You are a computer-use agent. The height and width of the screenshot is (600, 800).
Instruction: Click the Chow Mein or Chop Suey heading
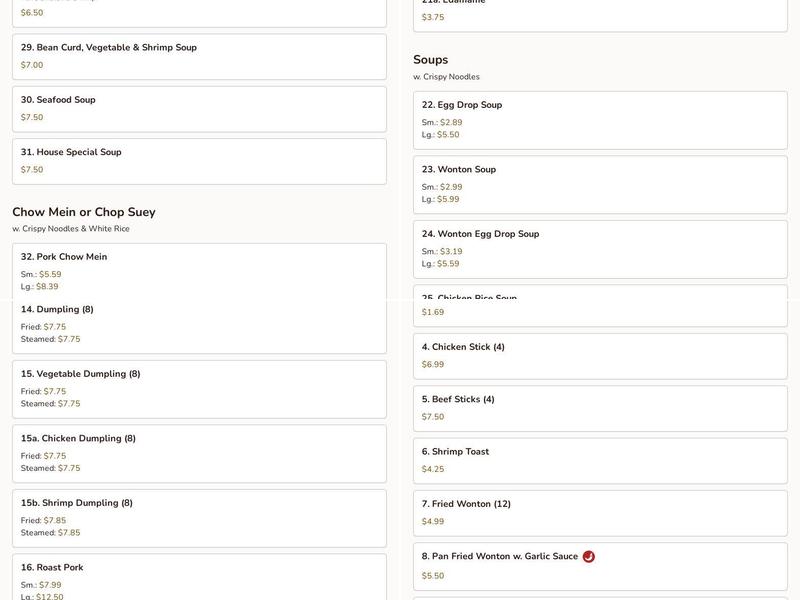coord(84,212)
